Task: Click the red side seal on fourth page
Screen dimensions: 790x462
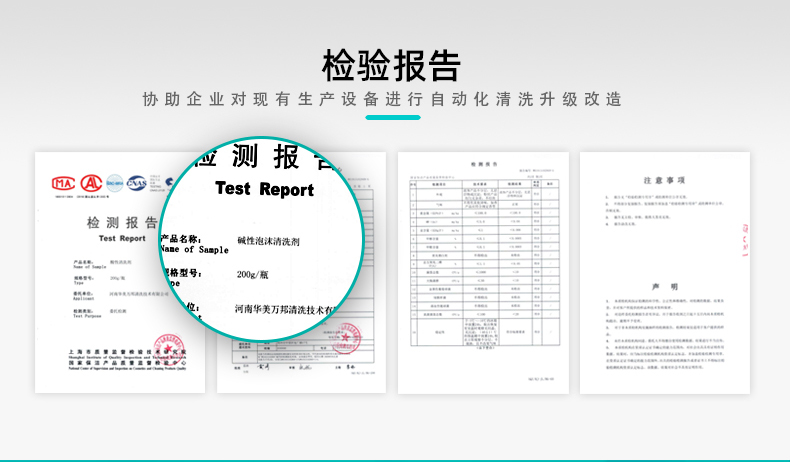Action: [745, 240]
